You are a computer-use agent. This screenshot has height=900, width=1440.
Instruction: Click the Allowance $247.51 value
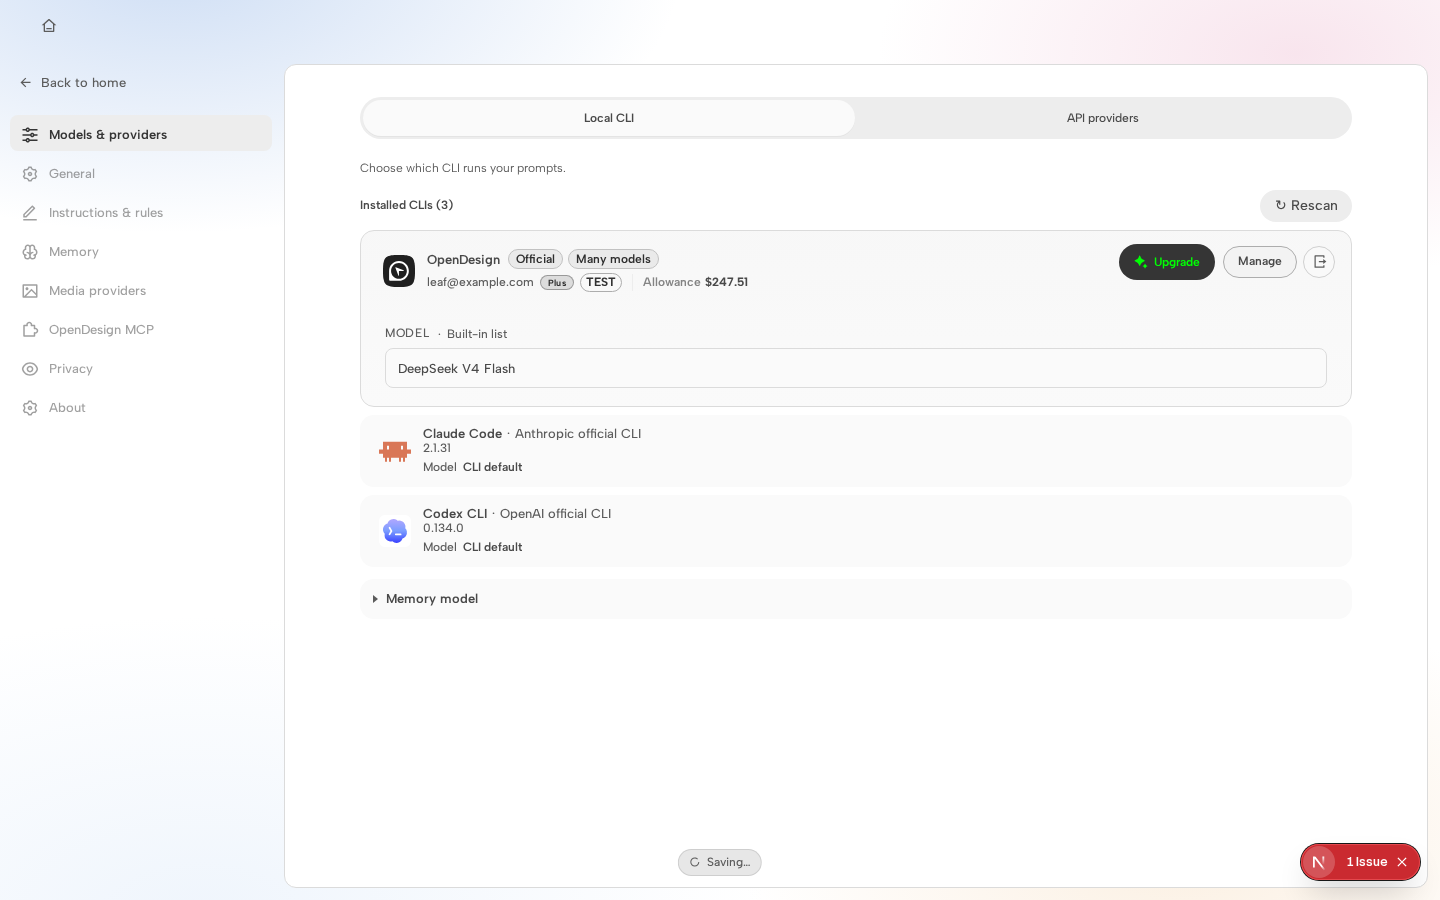(x=726, y=282)
